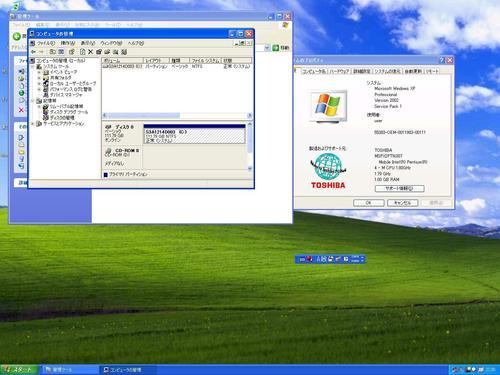Click the Support Information (サポート情報) button
The height and width of the screenshot is (375, 500).
(399, 189)
